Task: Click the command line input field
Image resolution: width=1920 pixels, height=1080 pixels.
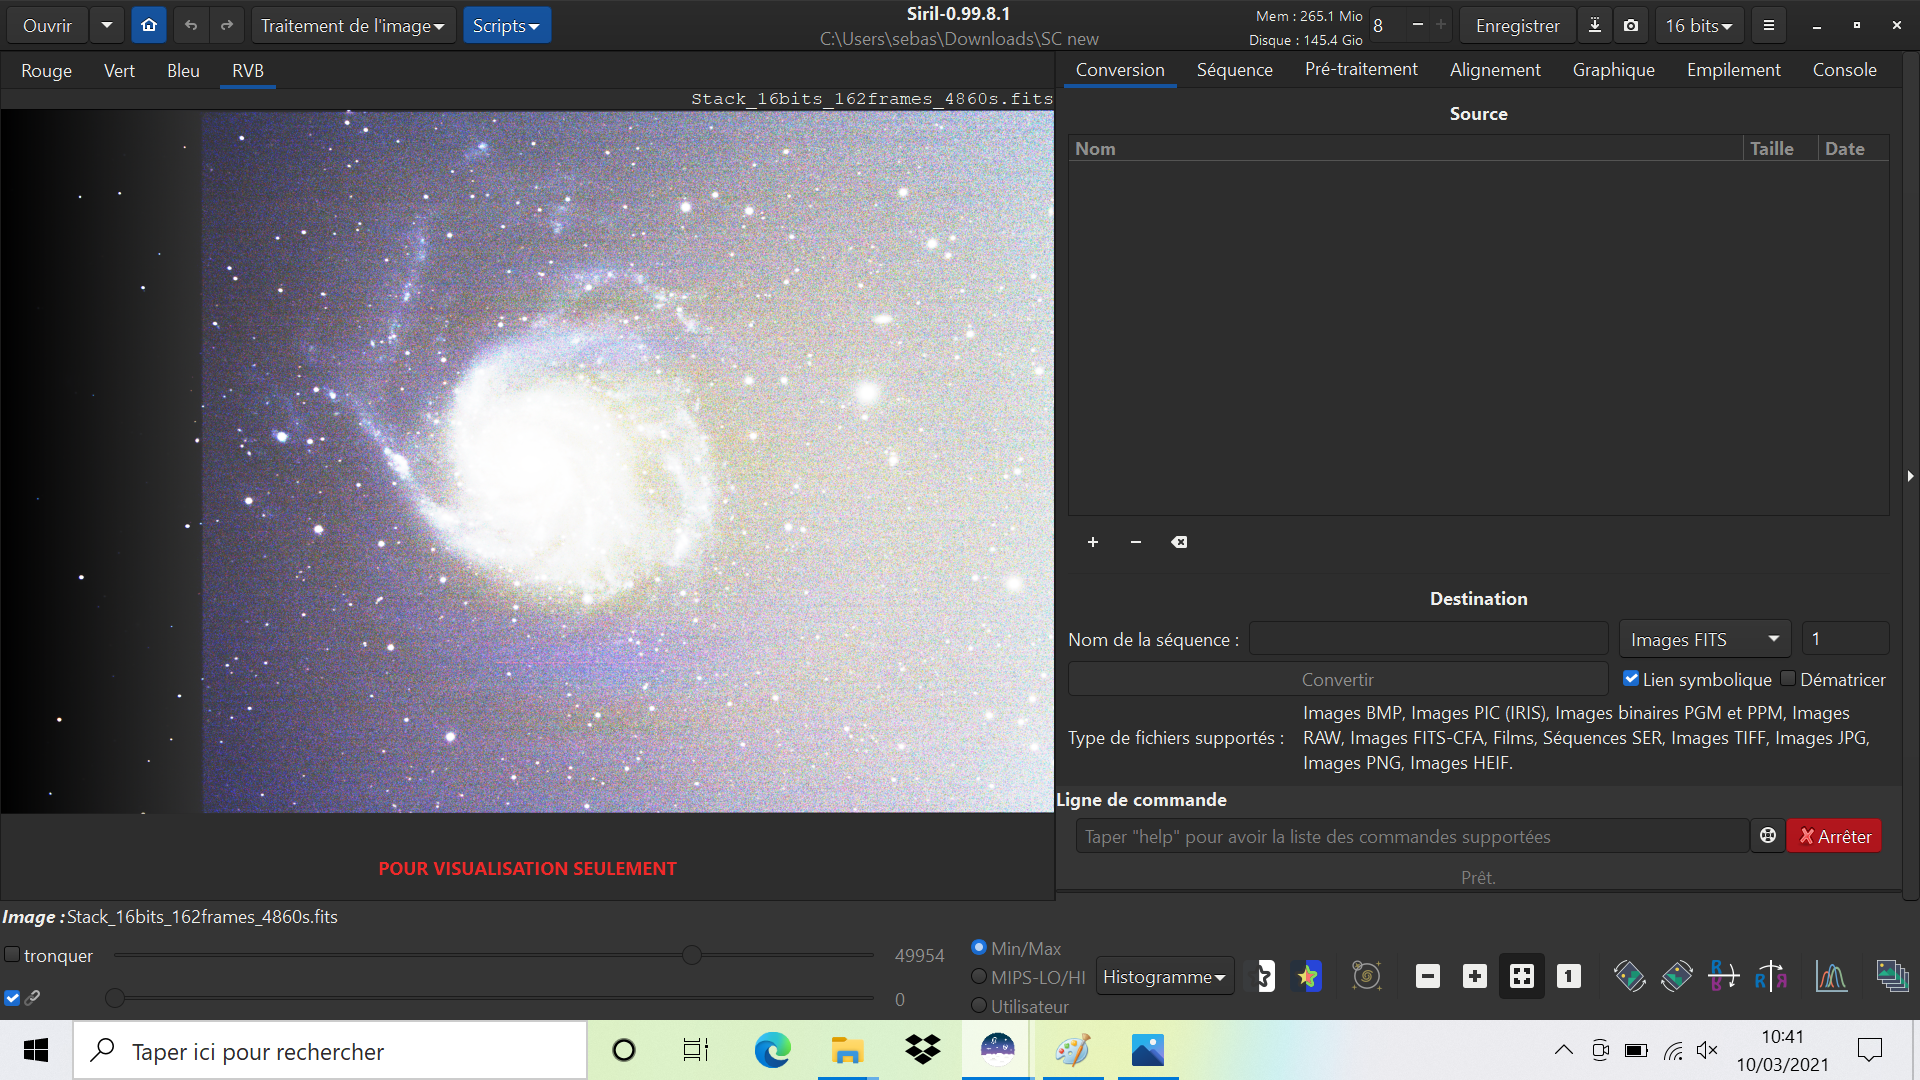Action: (x=1412, y=836)
